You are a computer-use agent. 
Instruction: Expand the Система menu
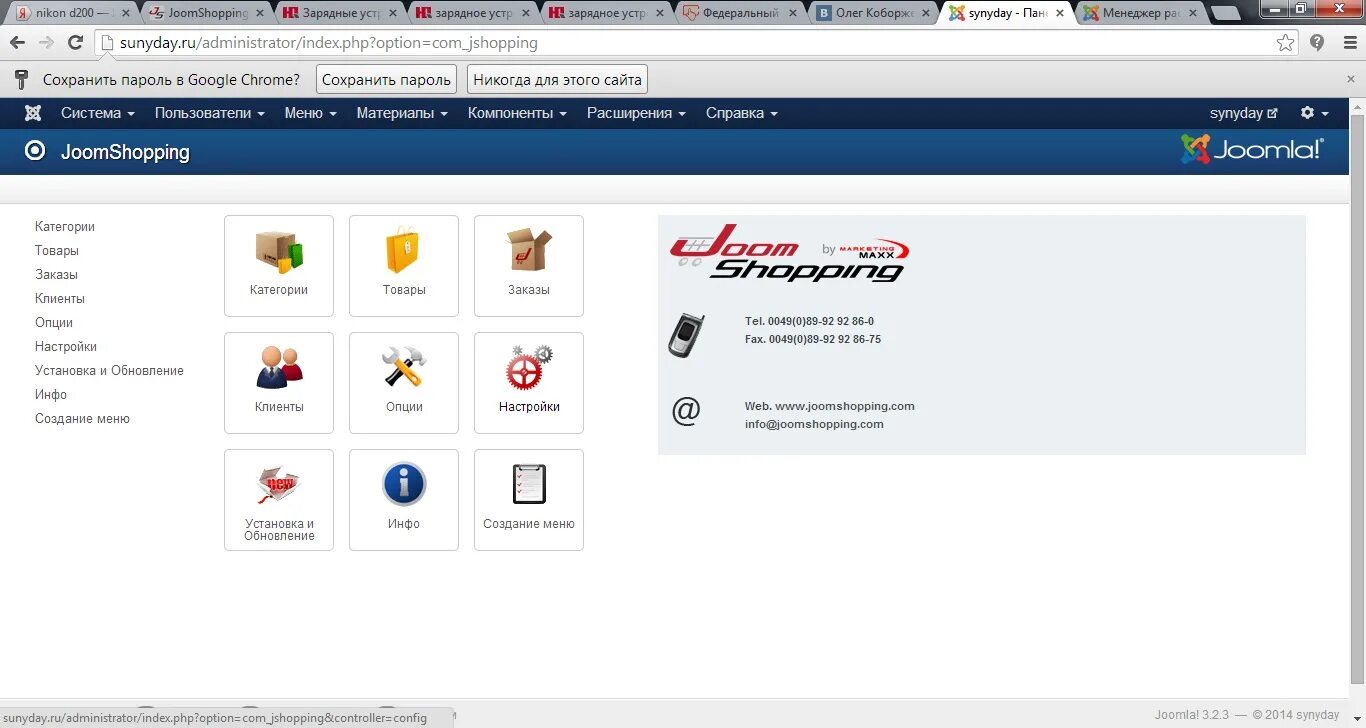pos(97,113)
